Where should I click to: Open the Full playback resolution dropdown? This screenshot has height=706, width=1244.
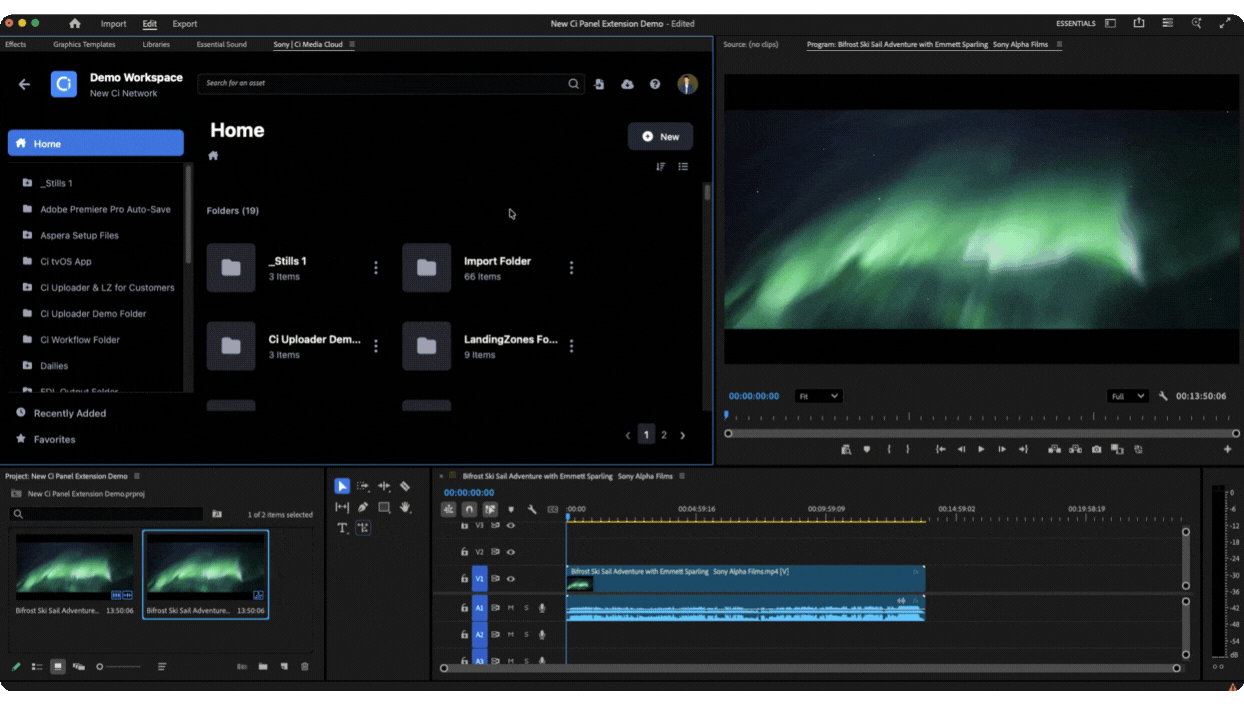(1129, 397)
